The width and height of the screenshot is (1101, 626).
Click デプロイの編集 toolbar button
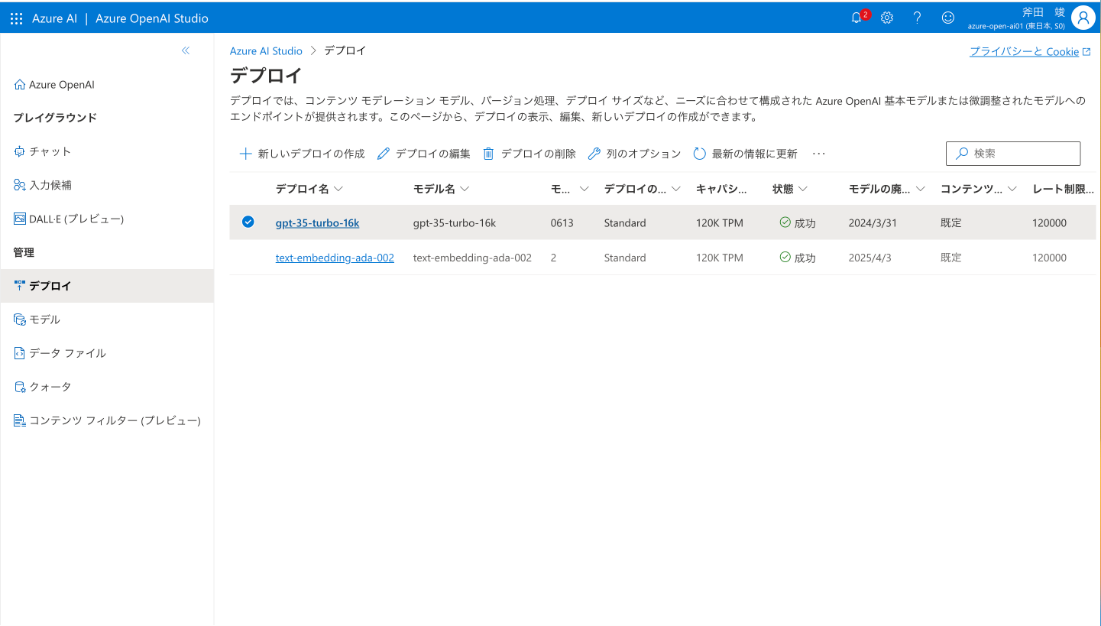coord(423,154)
